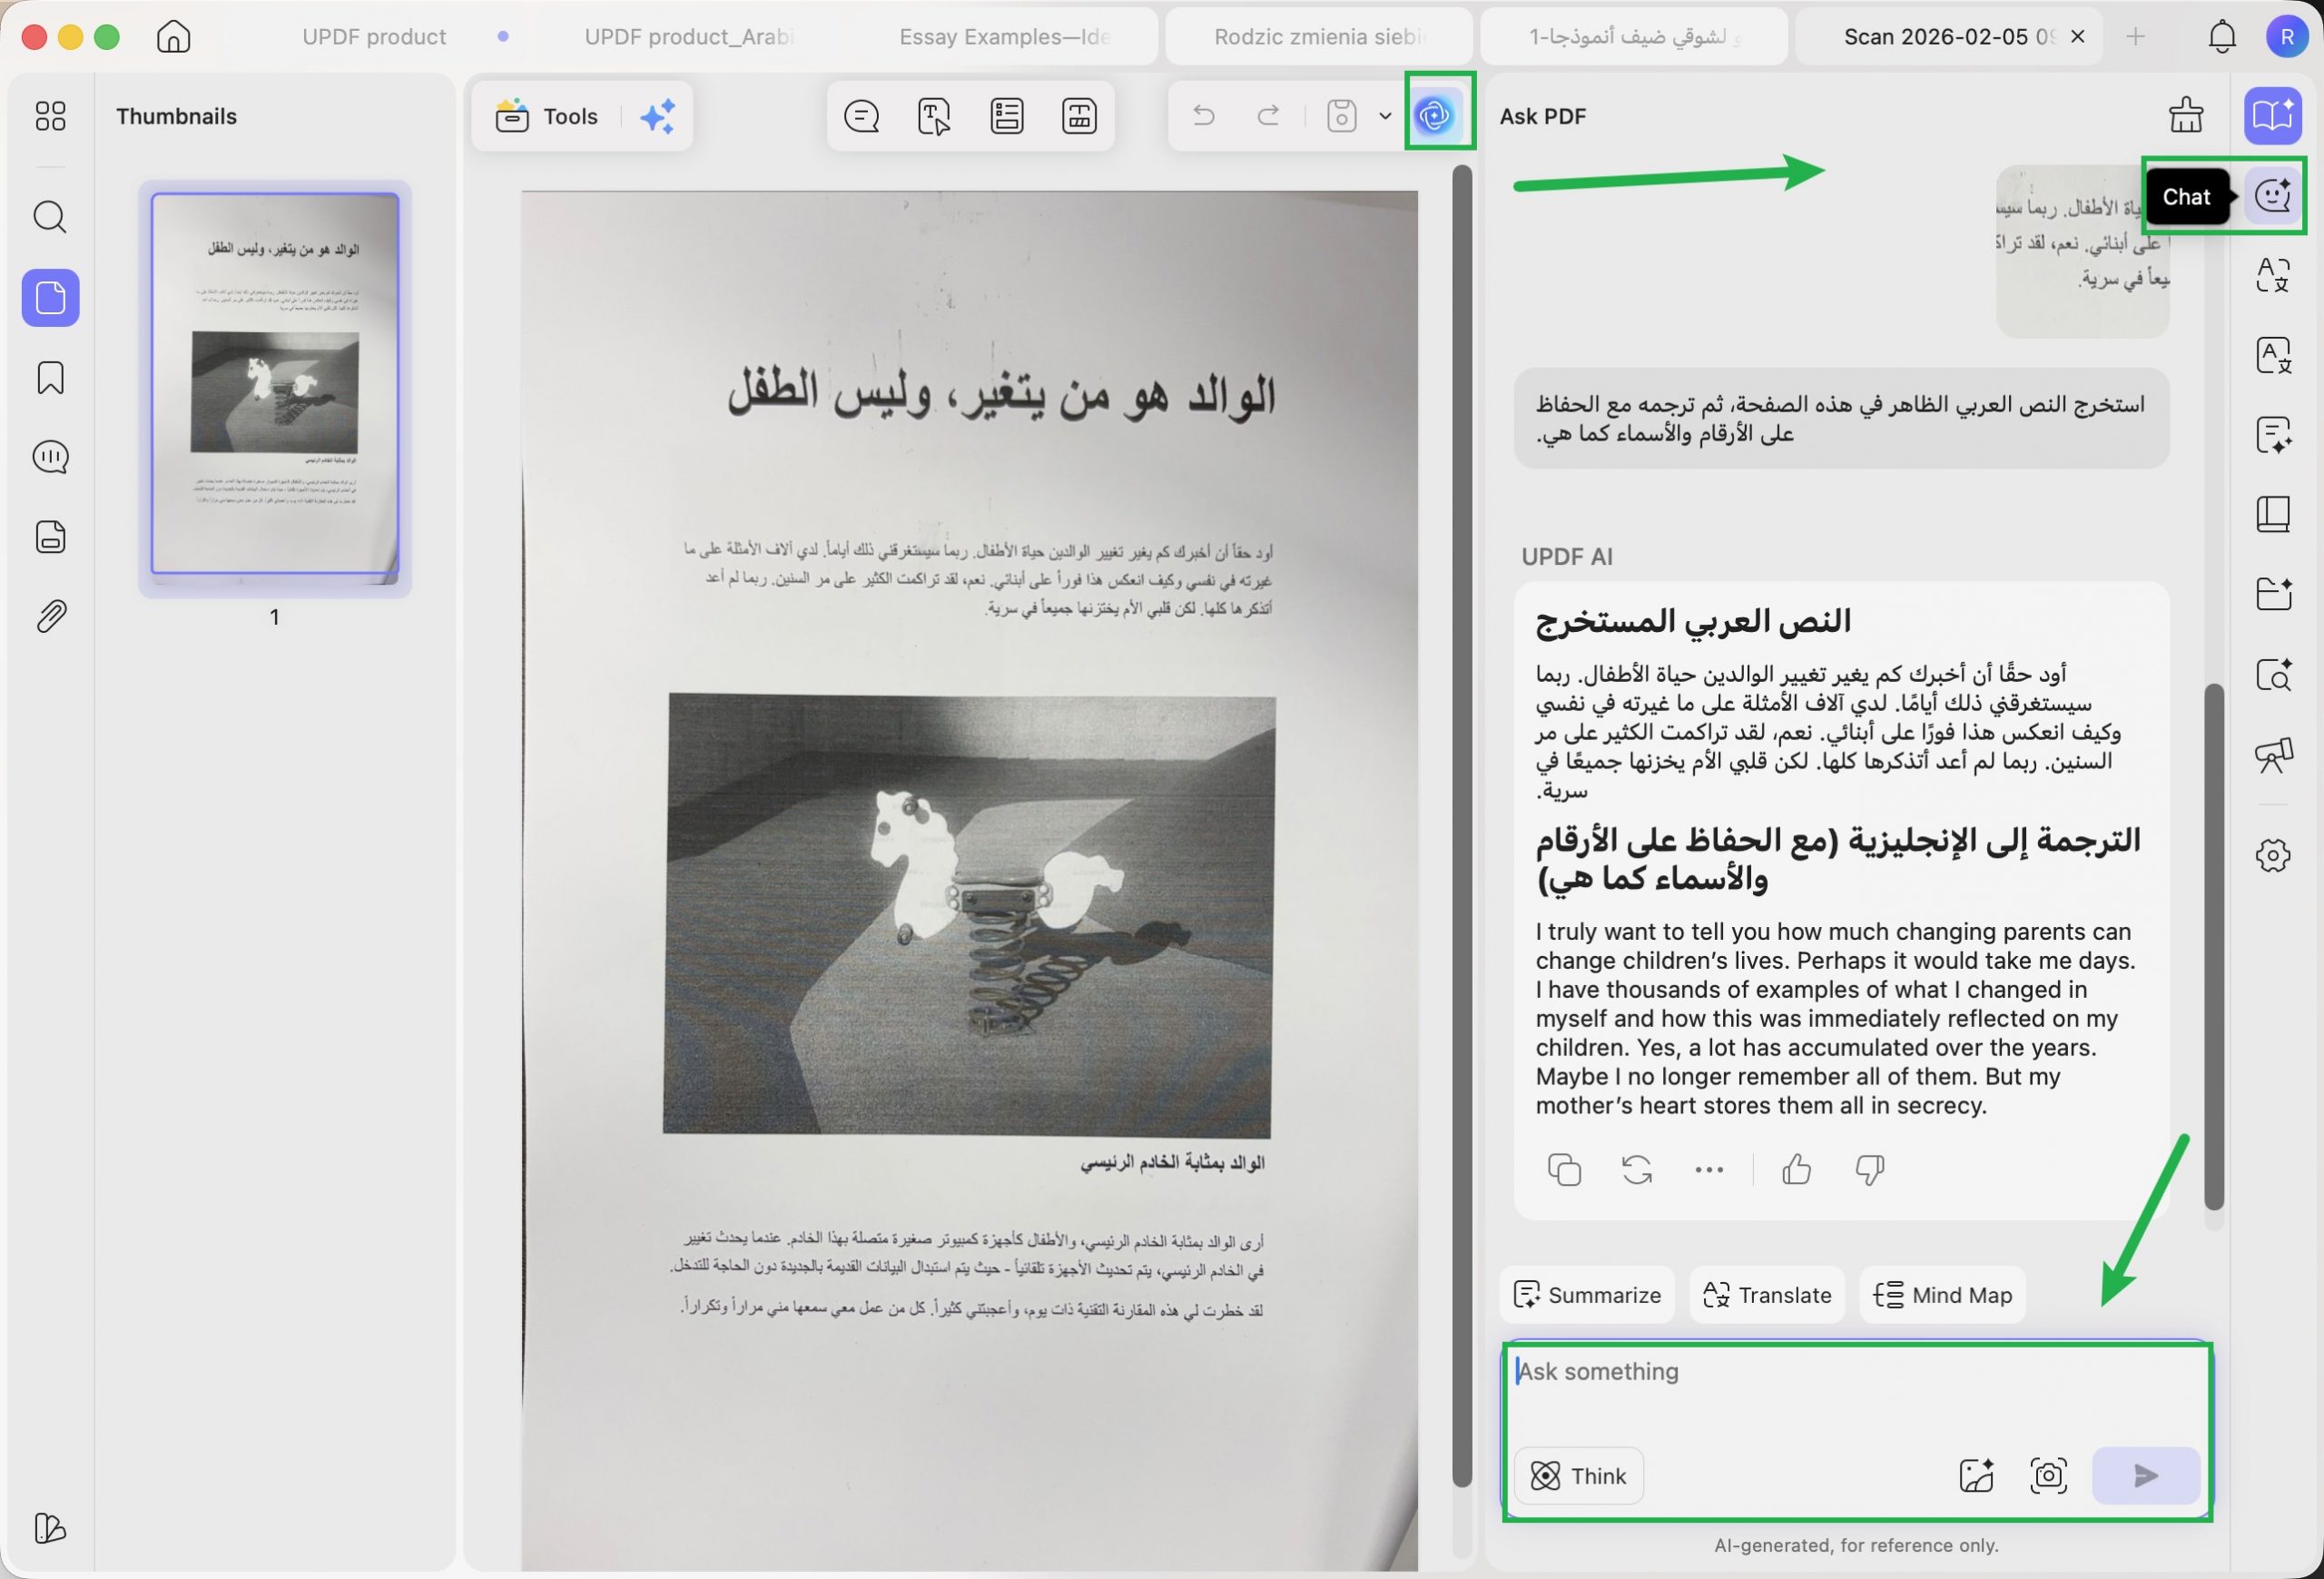Open the settings gear in right sidebar
The height and width of the screenshot is (1579, 2324).
(x=2273, y=855)
